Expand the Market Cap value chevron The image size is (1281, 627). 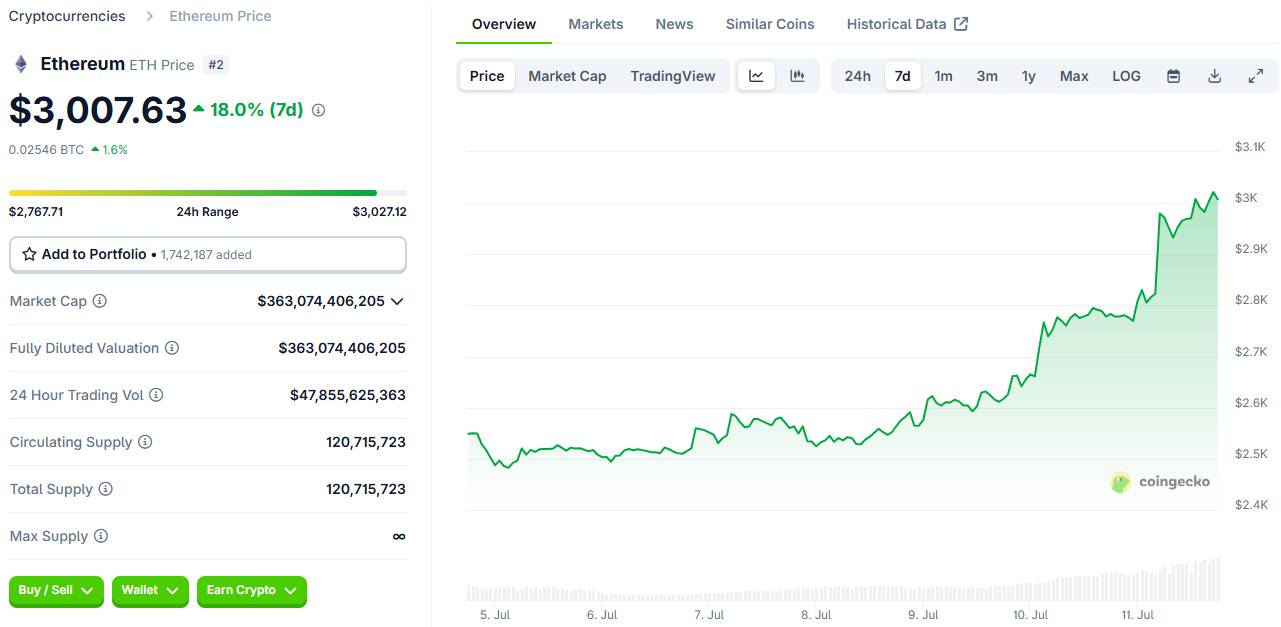(x=397, y=301)
